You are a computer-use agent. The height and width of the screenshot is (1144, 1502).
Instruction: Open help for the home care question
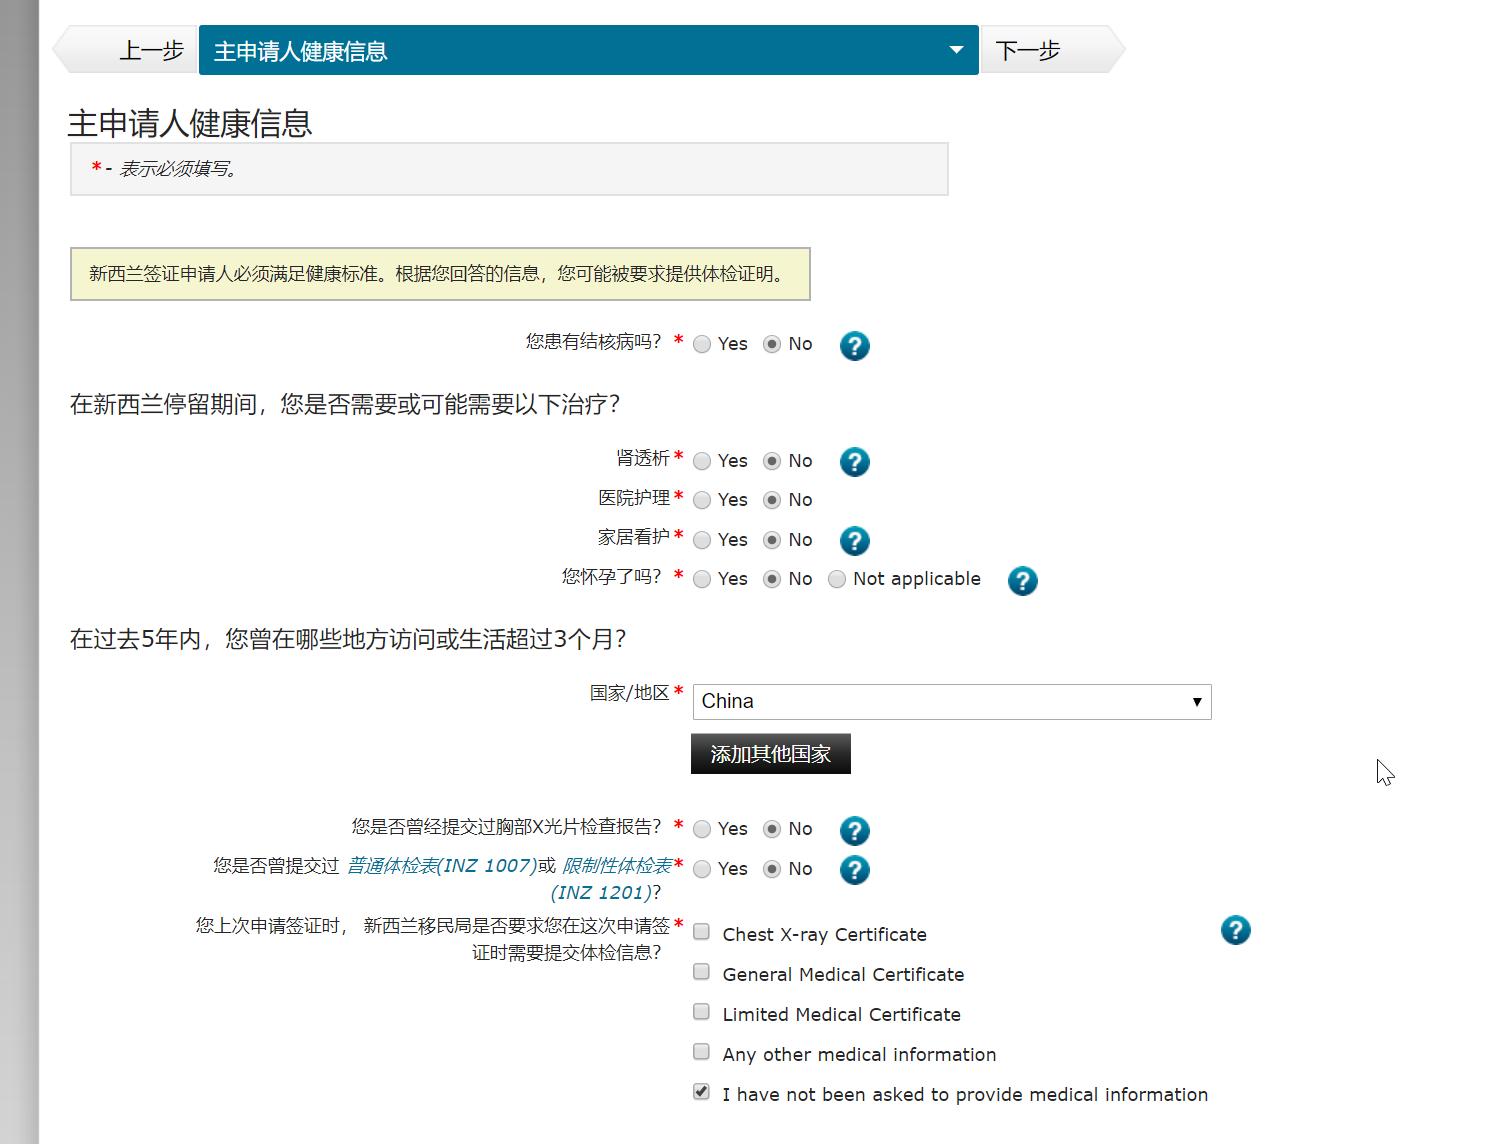pos(854,541)
